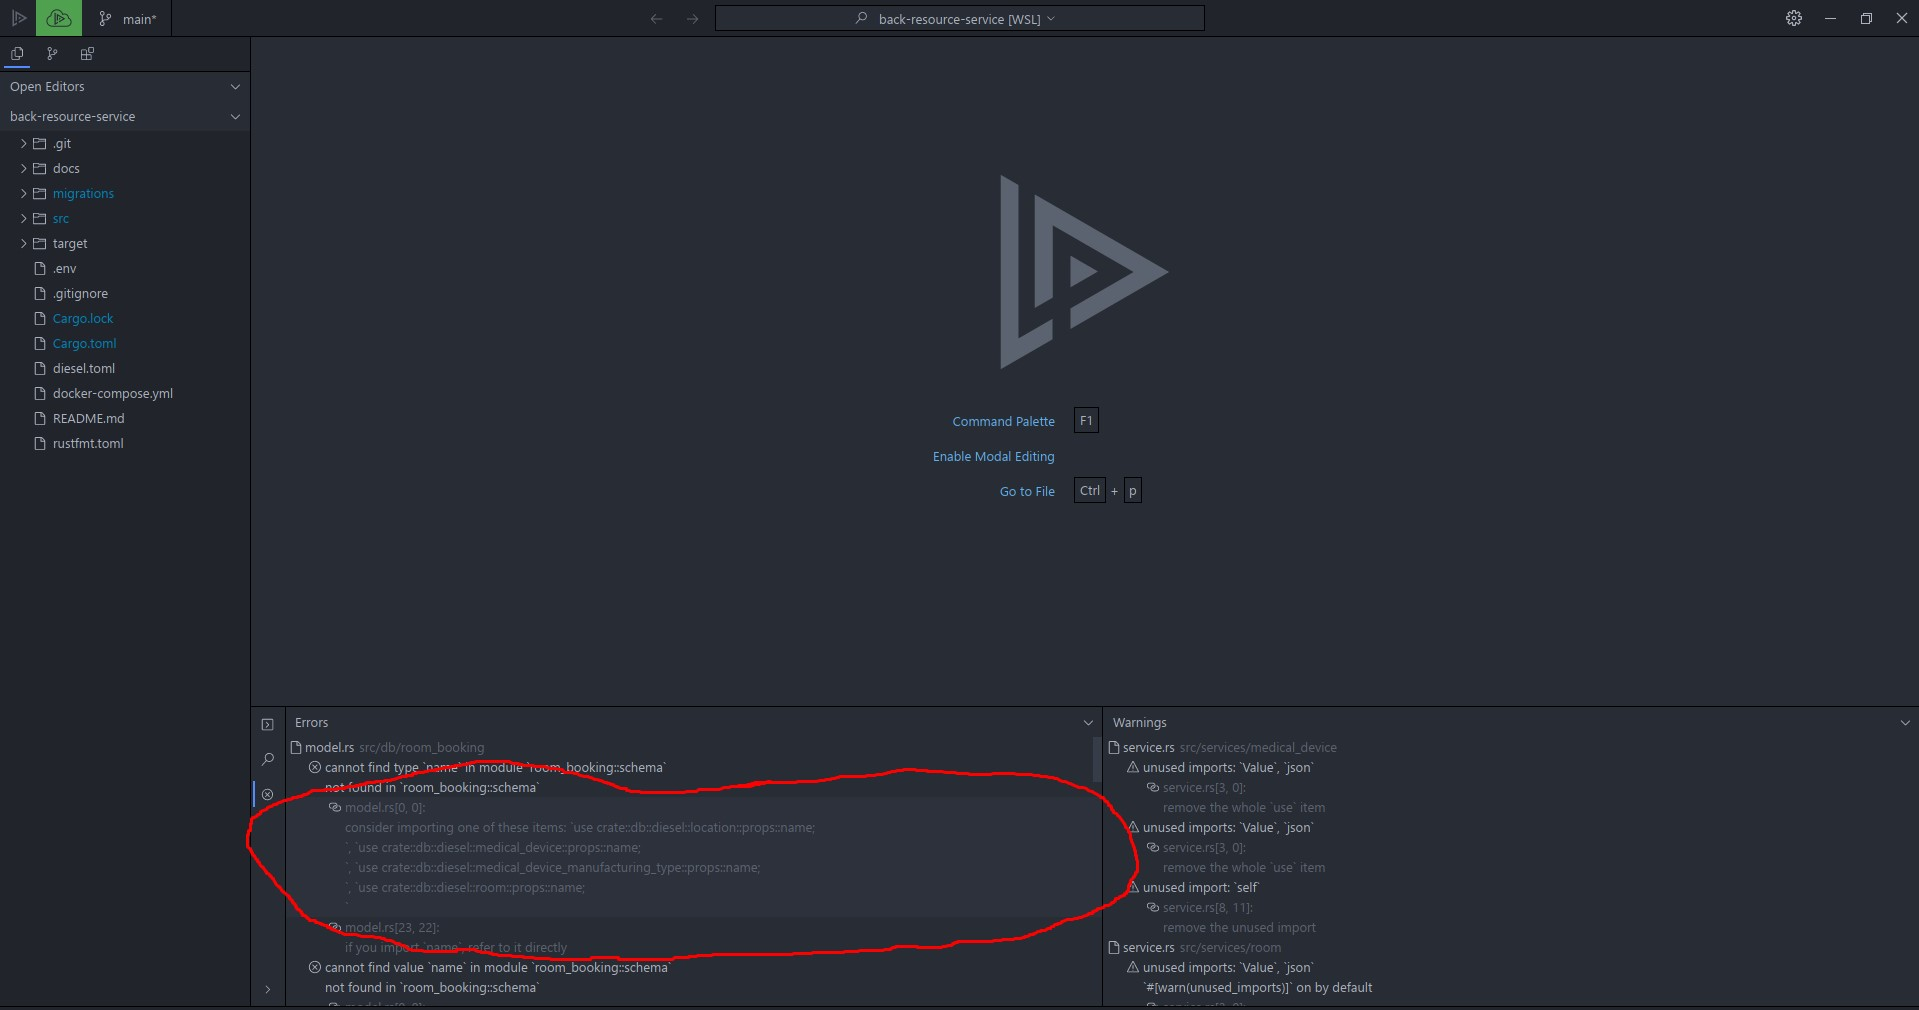Viewport: 1919px width, 1010px height.
Task: Open the Cargo.toml file
Action: coord(84,343)
